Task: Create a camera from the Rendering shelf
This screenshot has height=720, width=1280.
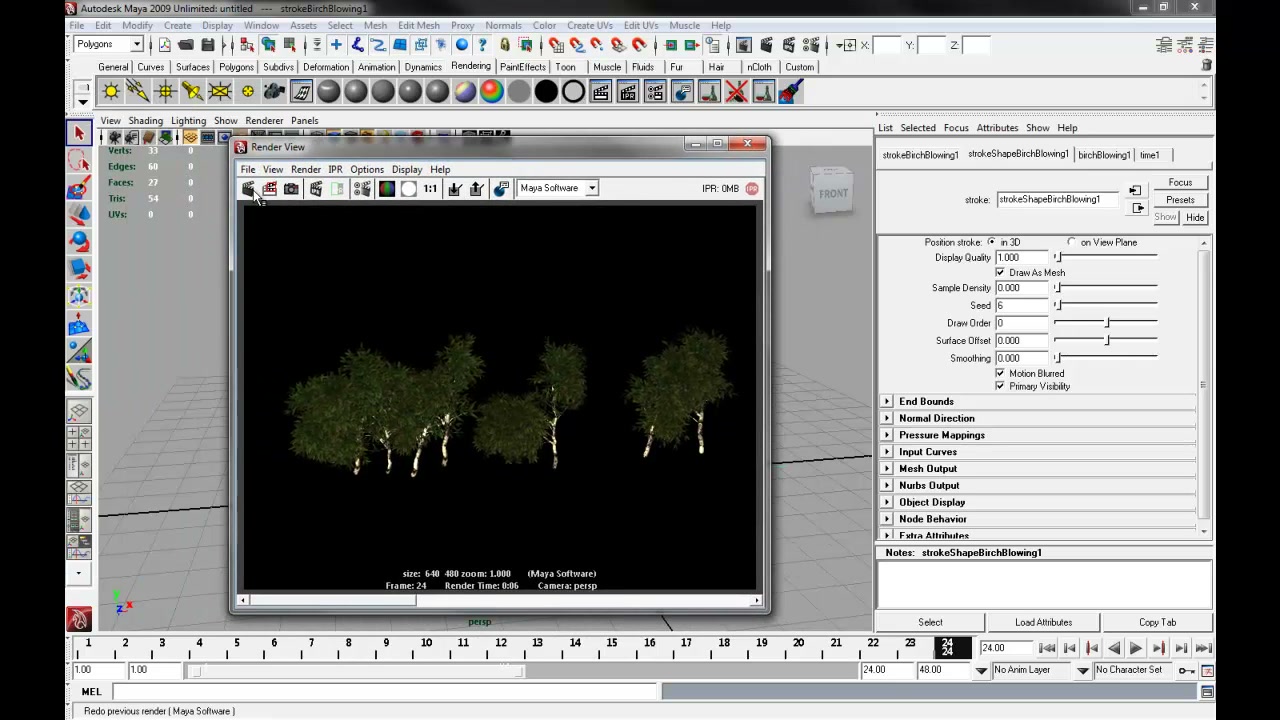Action: (274, 92)
